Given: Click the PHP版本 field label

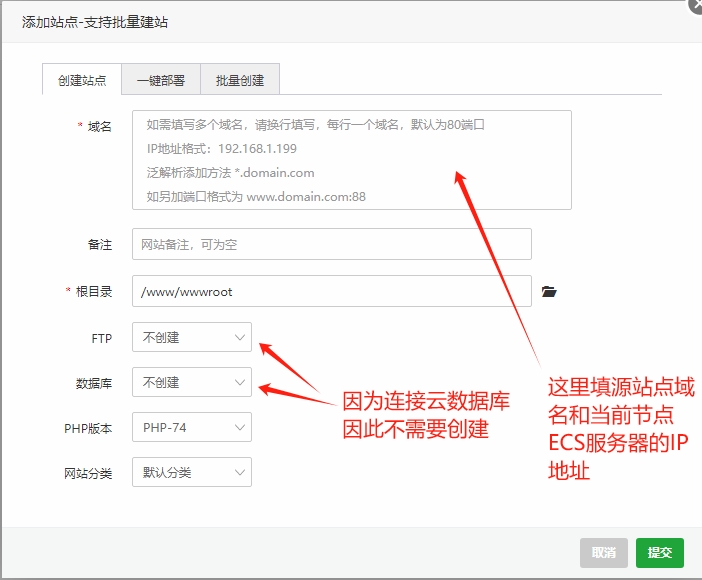Looking at the screenshot, I should pos(88,429).
